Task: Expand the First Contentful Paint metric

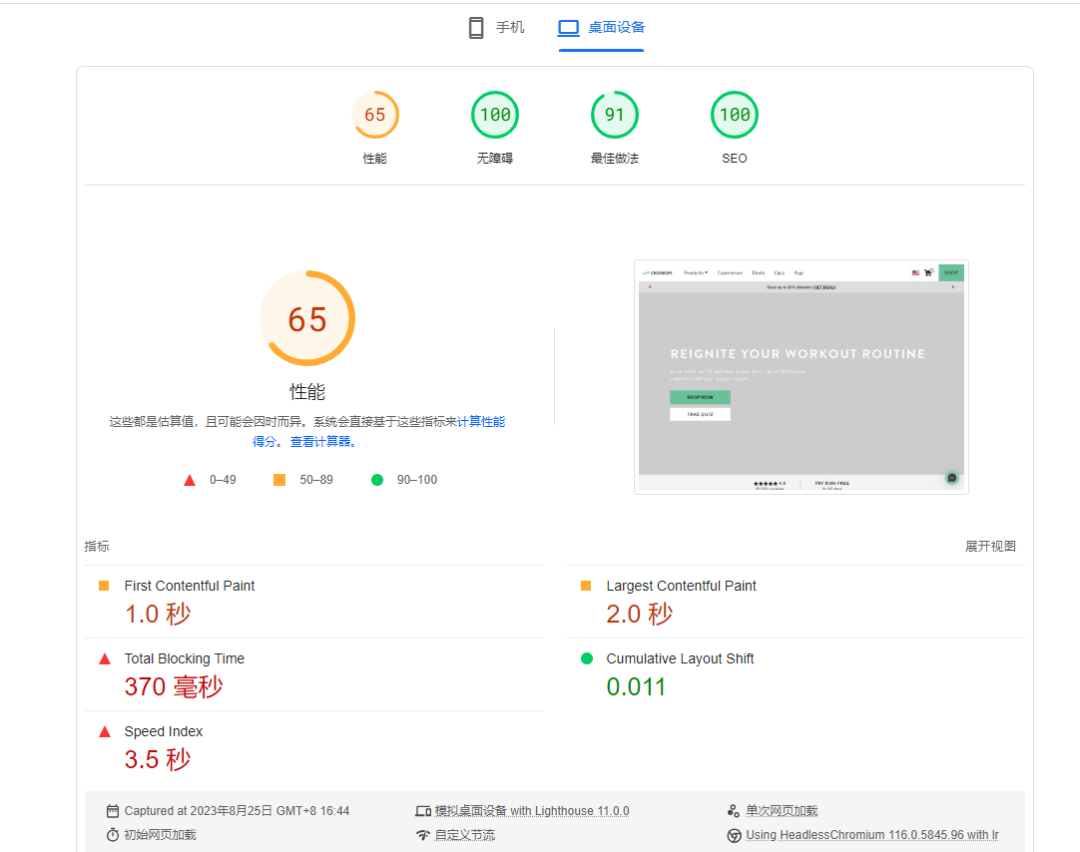Action: (x=189, y=586)
